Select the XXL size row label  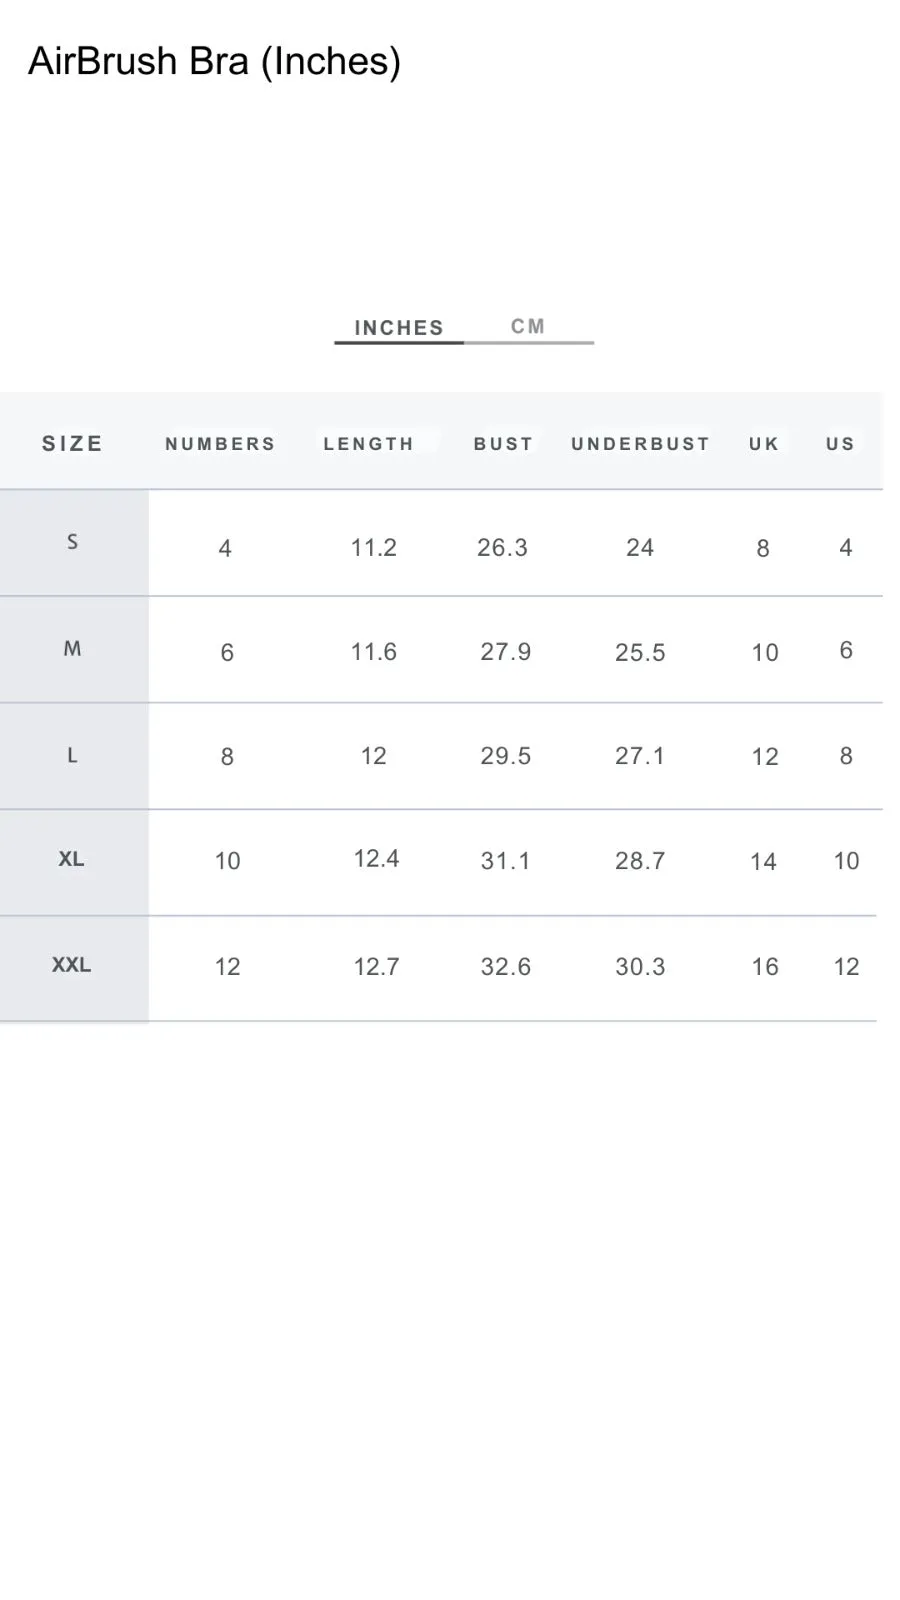pos(71,965)
